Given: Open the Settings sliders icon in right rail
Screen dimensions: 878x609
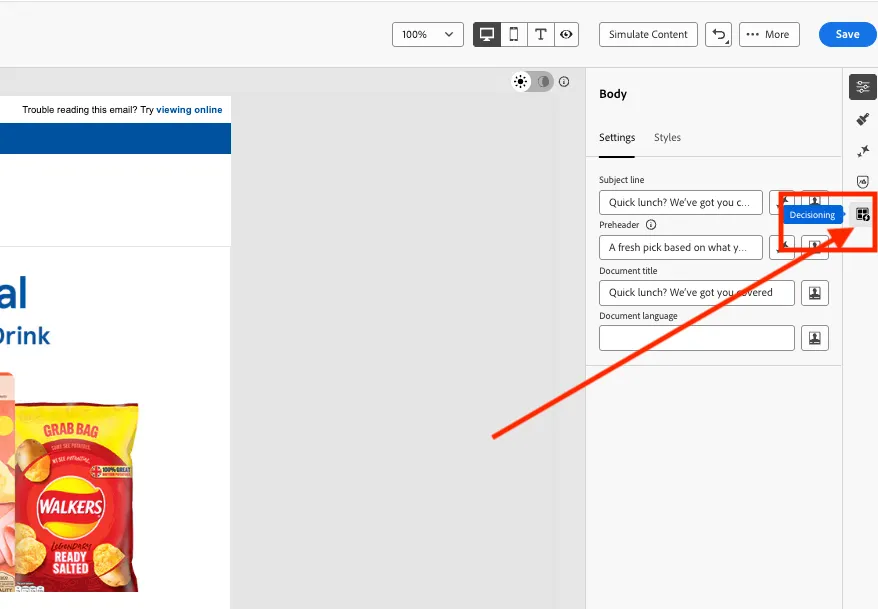Looking at the screenshot, I should [x=862, y=87].
